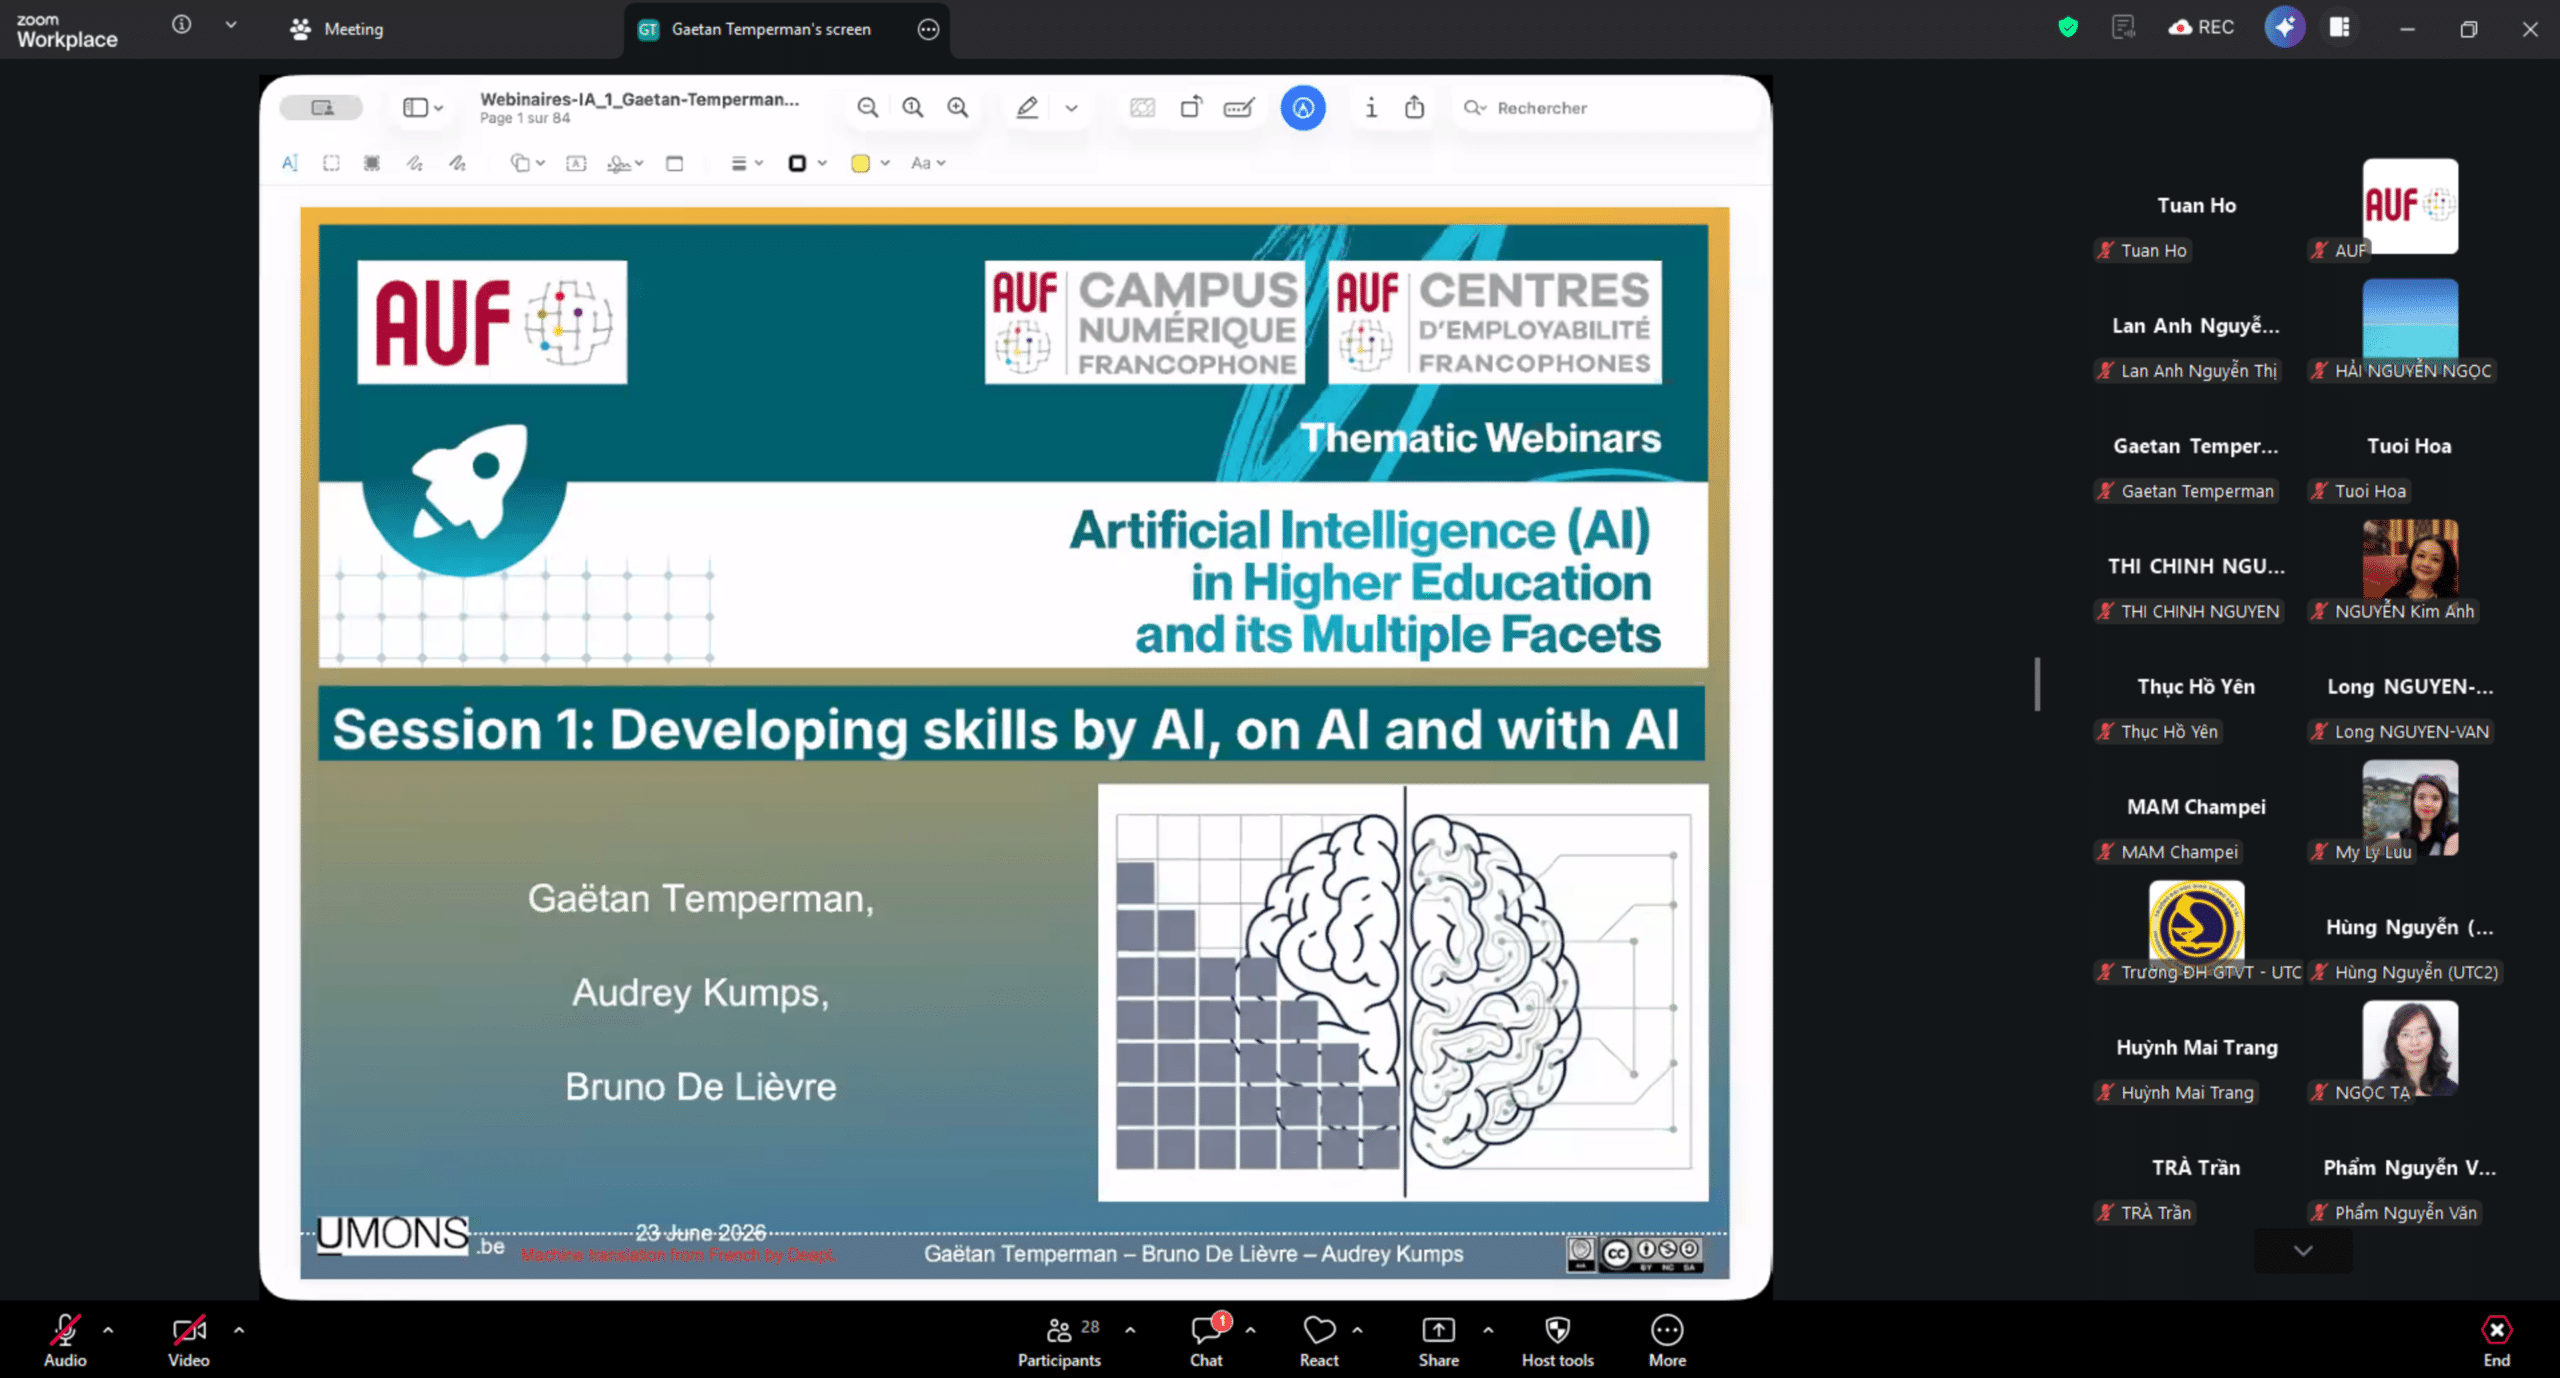Click the Webinaires-IA_1_Gaetan-Temperman document title
This screenshot has width=2560, height=1378.
coord(639,99)
